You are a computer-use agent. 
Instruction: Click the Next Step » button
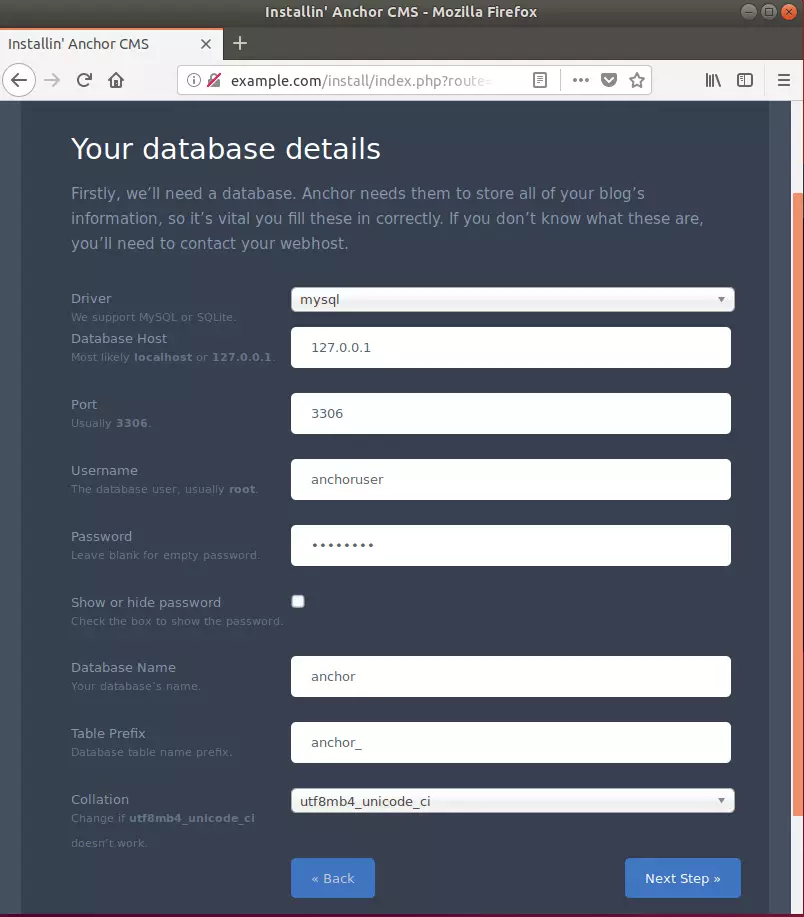[x=682, y=878]
